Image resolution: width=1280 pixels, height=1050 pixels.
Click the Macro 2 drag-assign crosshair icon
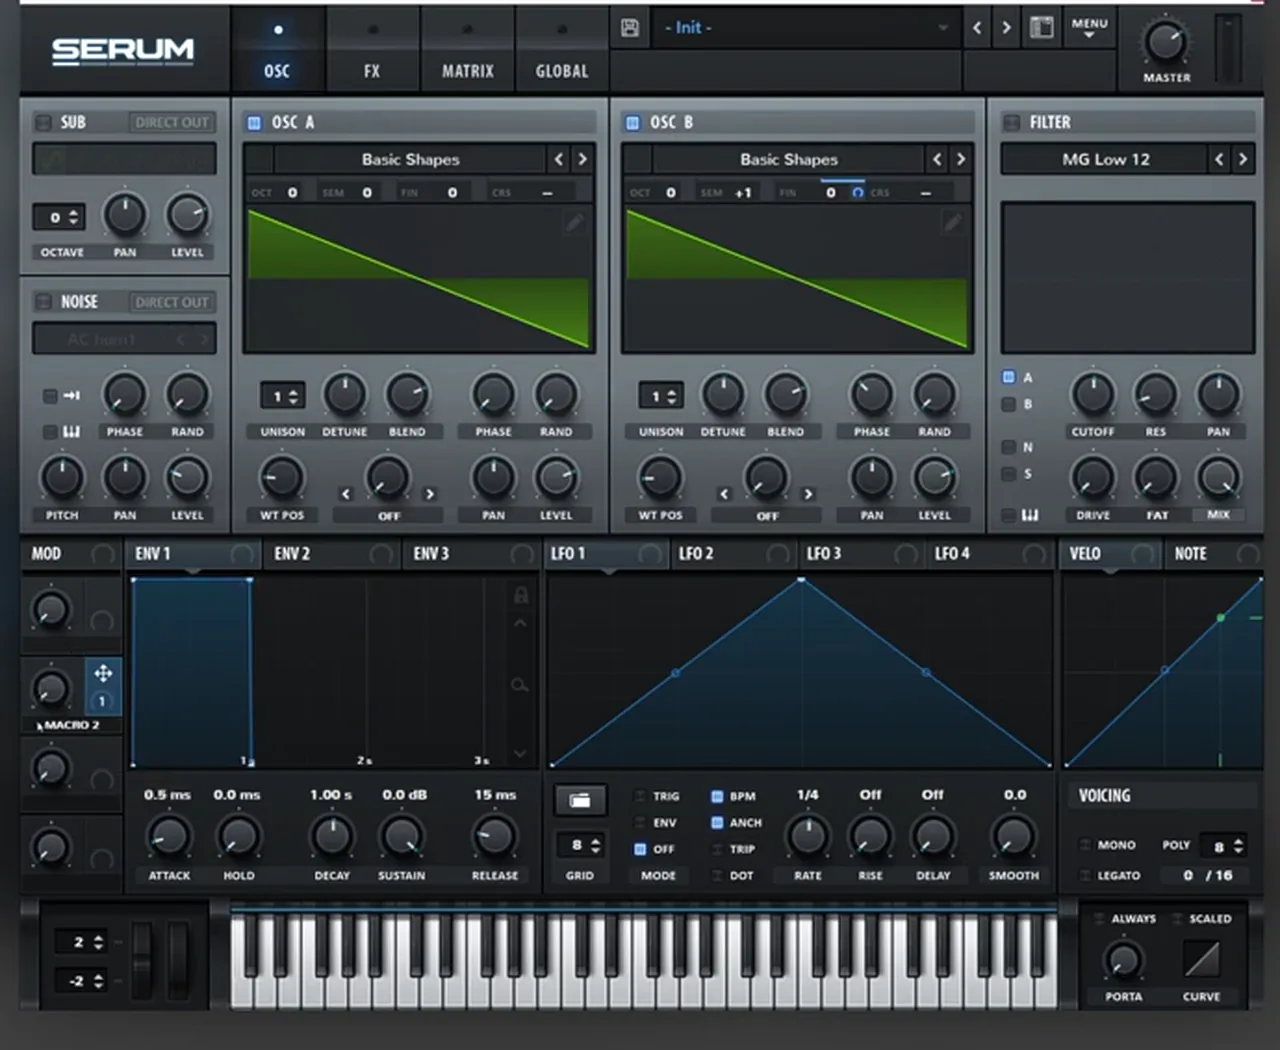pyautogui.click(x=103, y=673)
